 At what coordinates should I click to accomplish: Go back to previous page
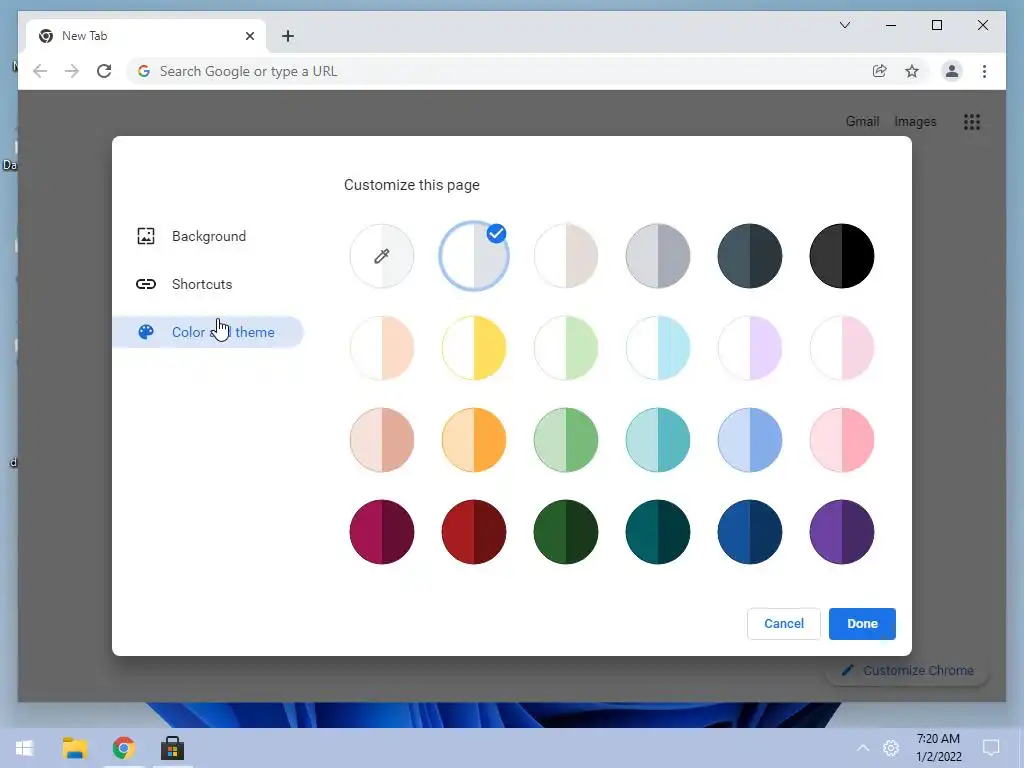(x=40, y=71)
